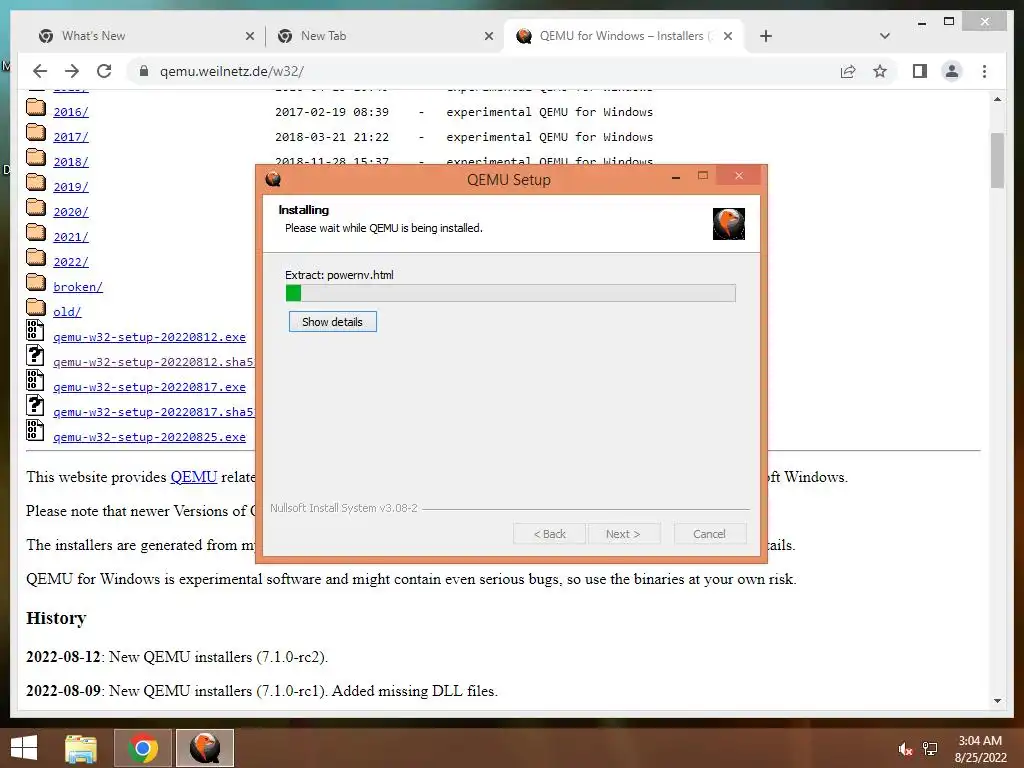The image size is (1024, 768).
Task: Click the binary file icon beside qemu-w32-setup-20220817.exe
Action: tap(35, 380)
